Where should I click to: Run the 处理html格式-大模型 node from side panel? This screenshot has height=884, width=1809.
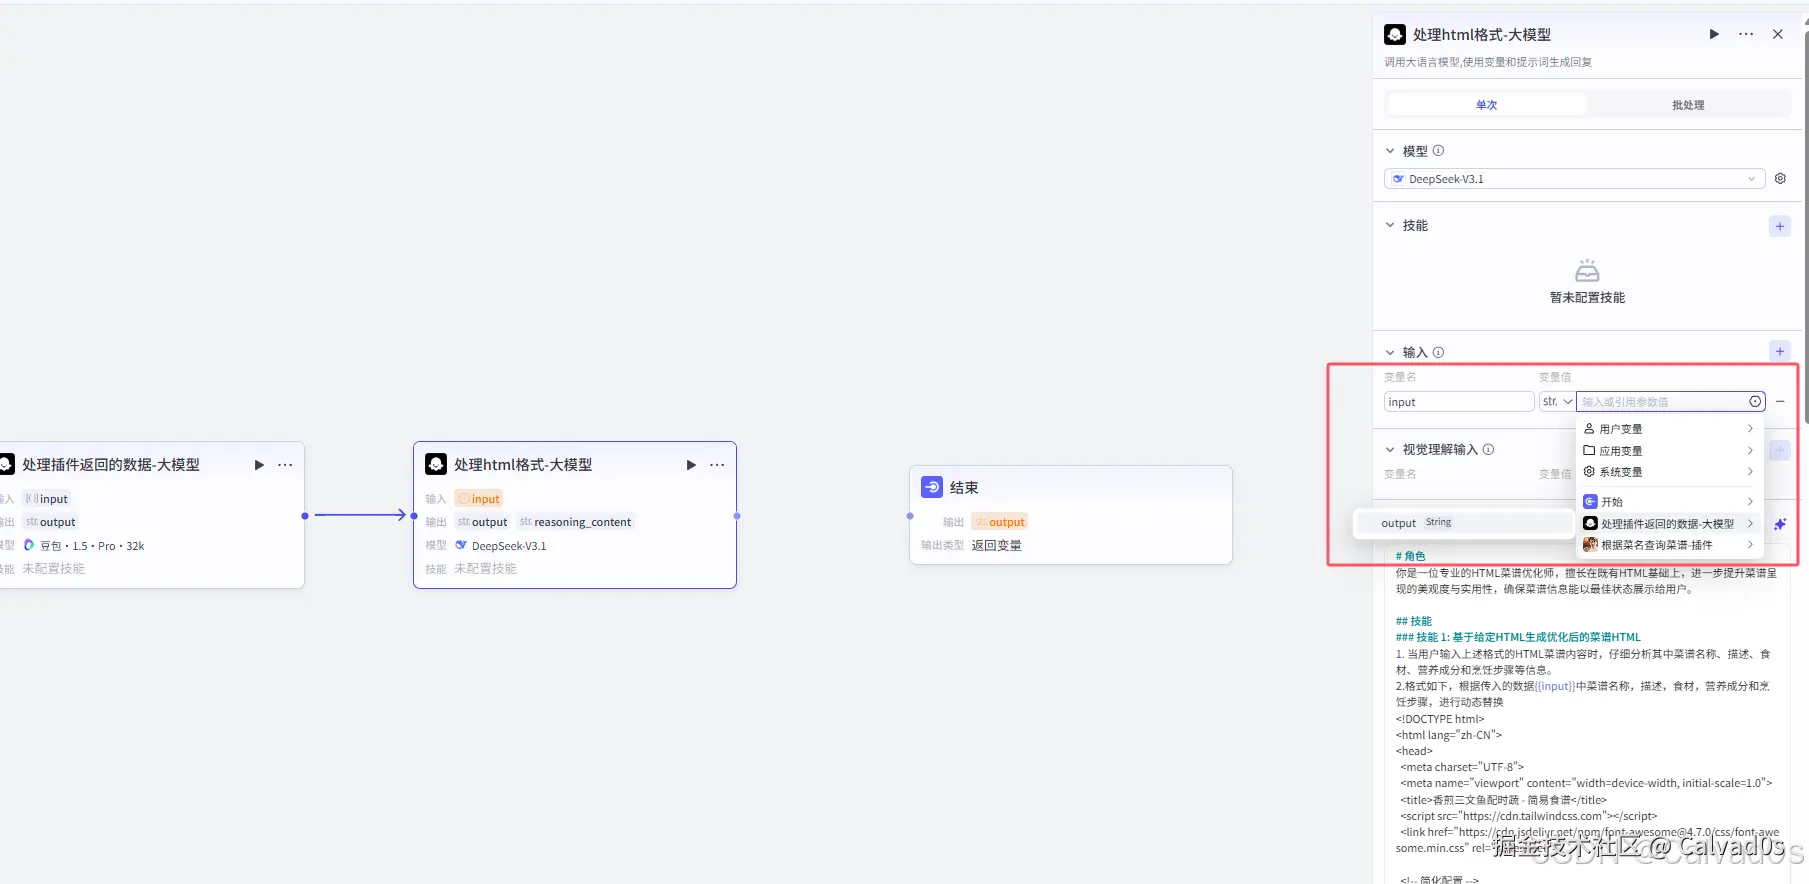click(1714, 34)
